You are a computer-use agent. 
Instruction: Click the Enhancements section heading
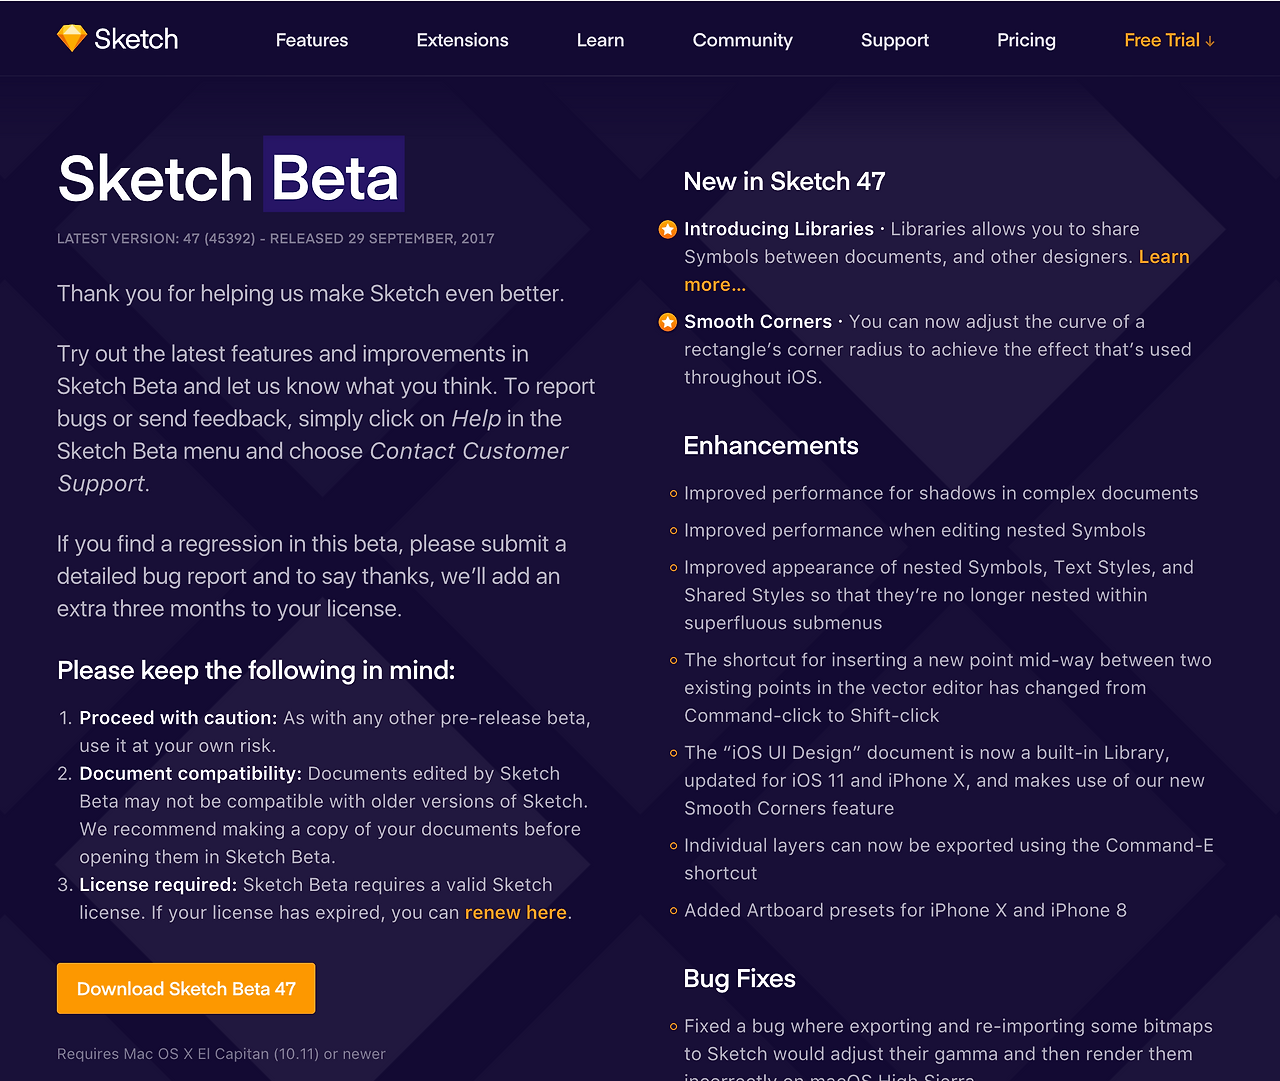[x=770, y=446]
